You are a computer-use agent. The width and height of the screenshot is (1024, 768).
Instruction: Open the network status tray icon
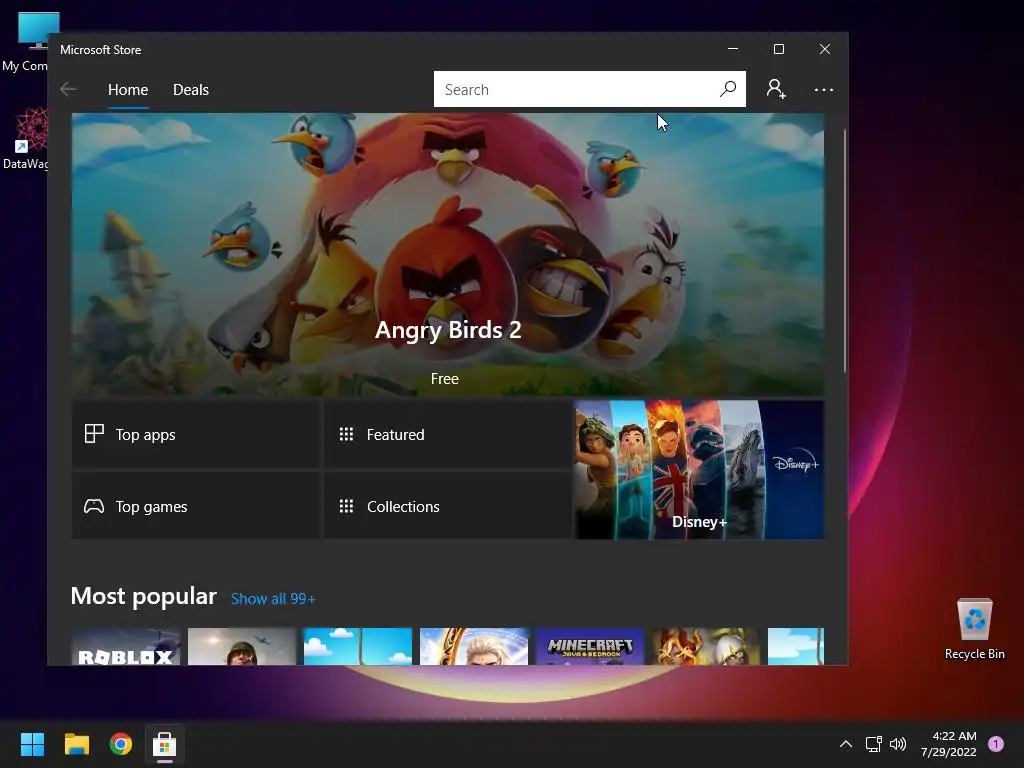(x=873, y=744)
